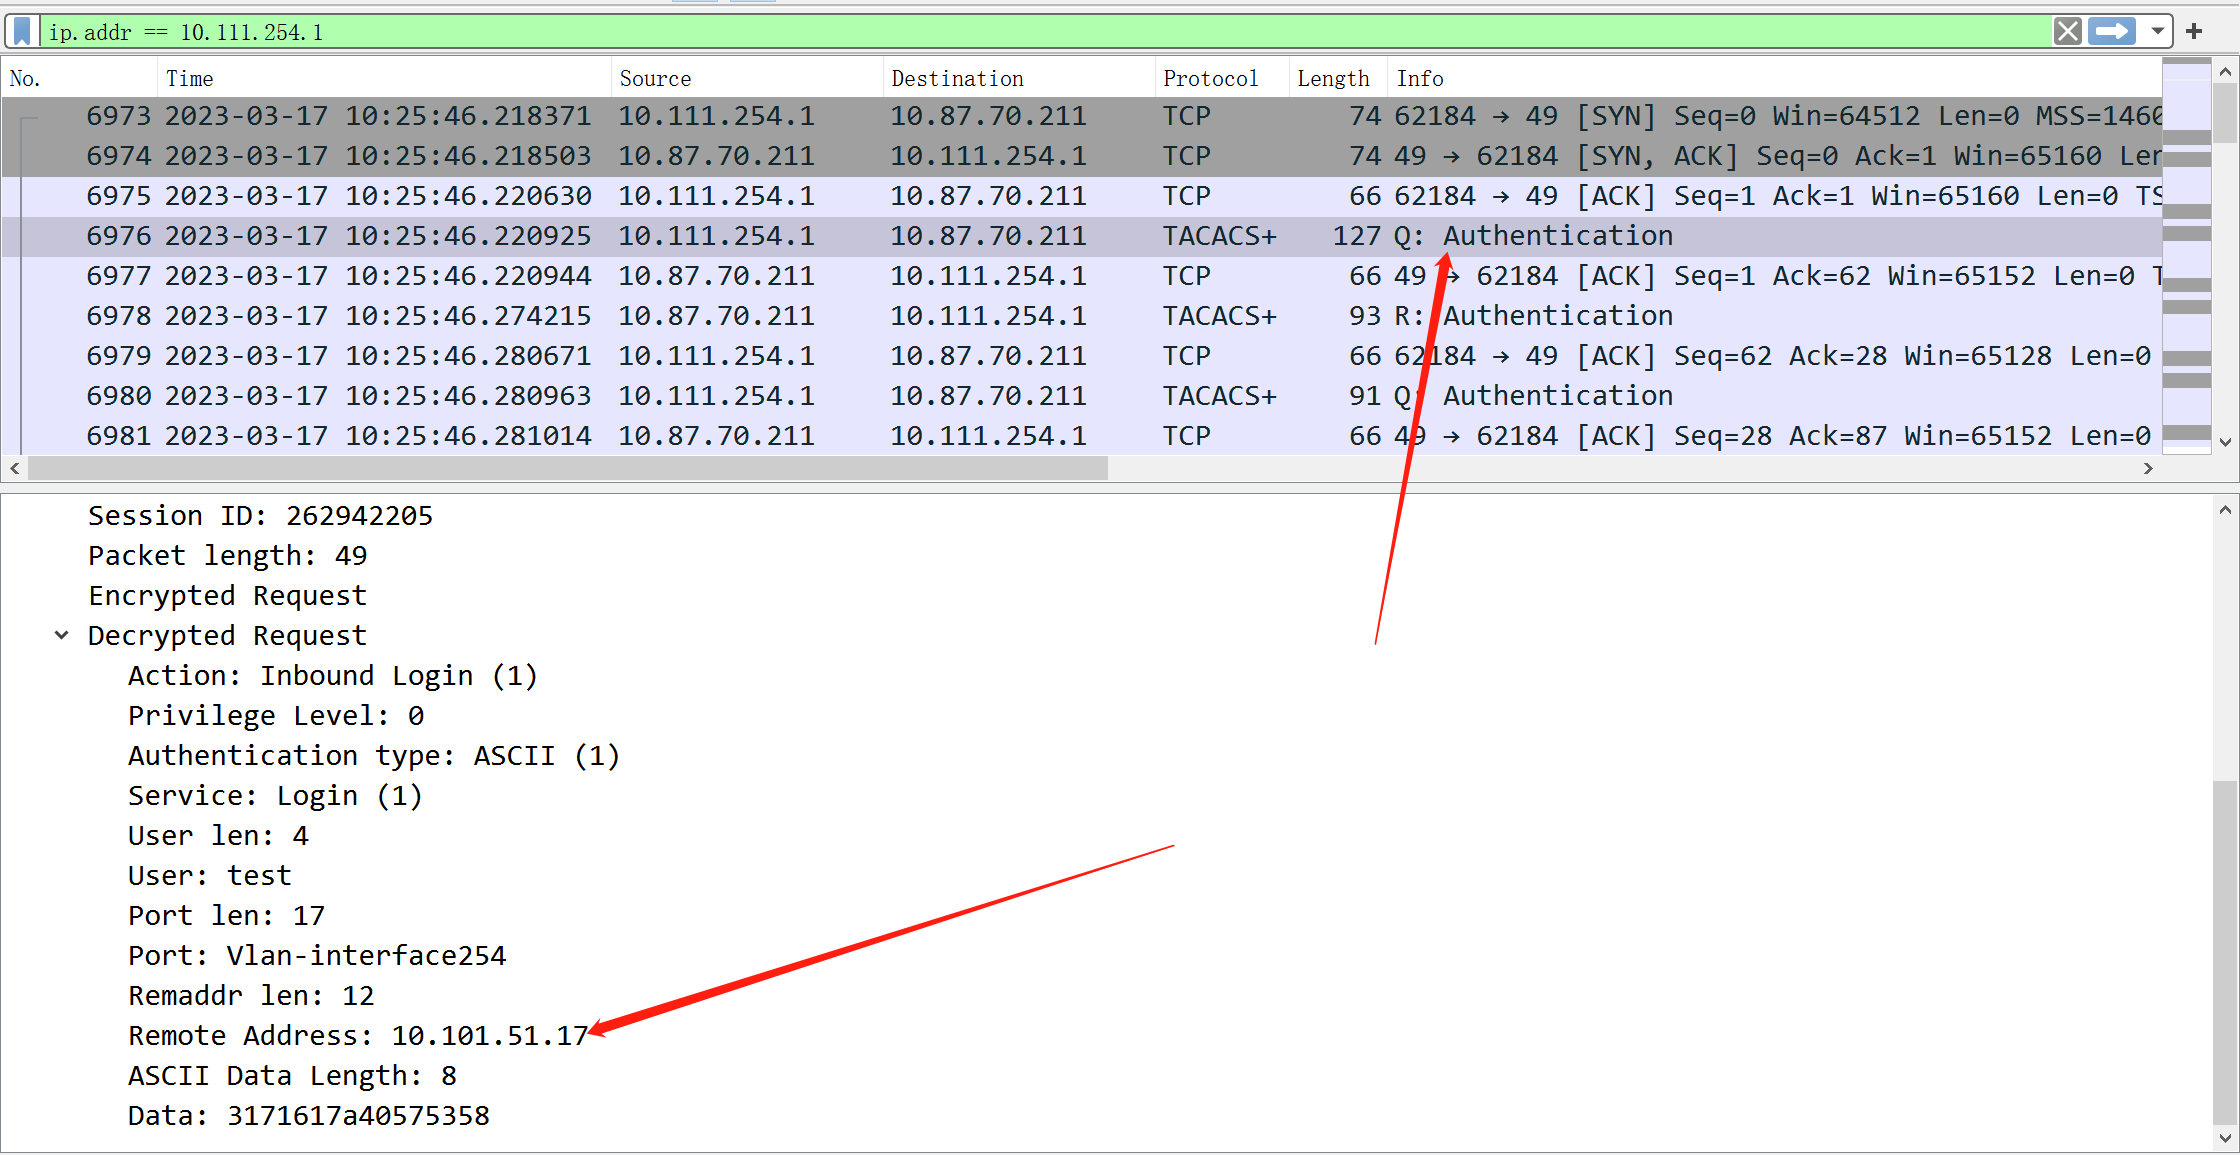Click the display filter input field

[x=1000, y=32]
